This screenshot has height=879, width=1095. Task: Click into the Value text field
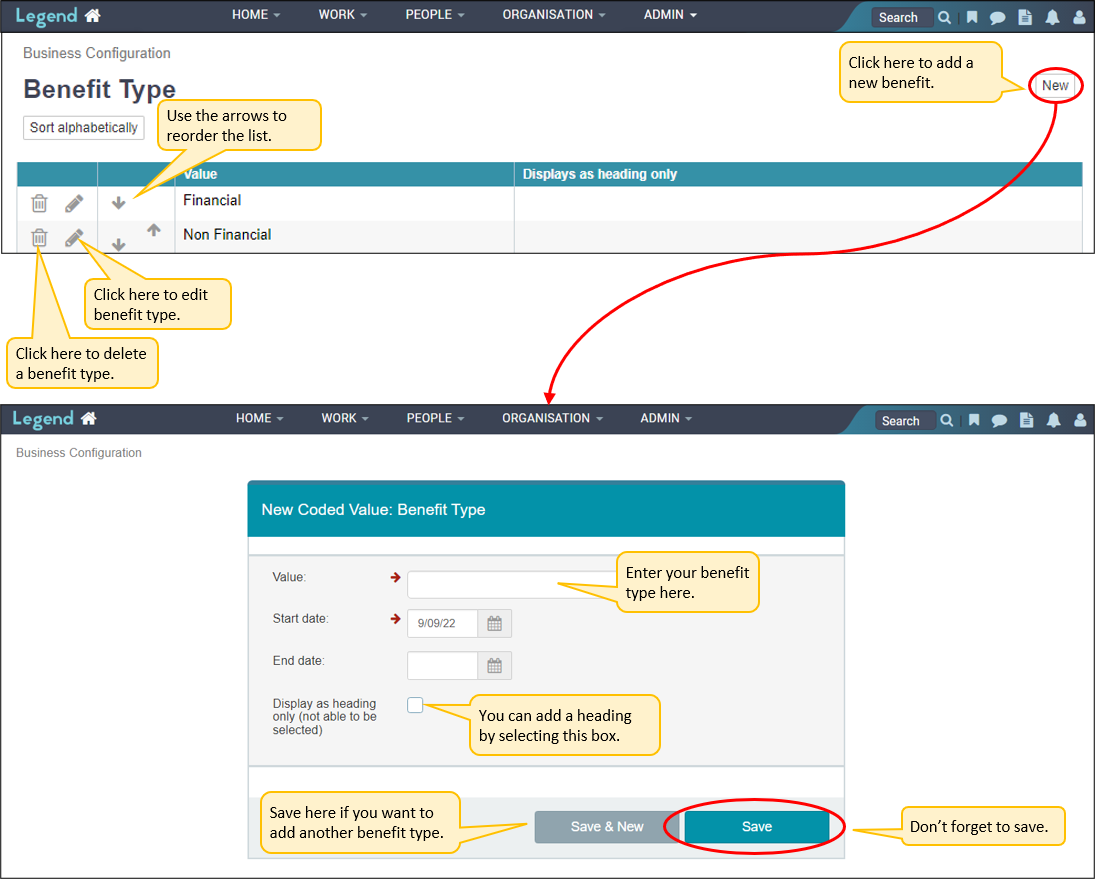point(480,584)
